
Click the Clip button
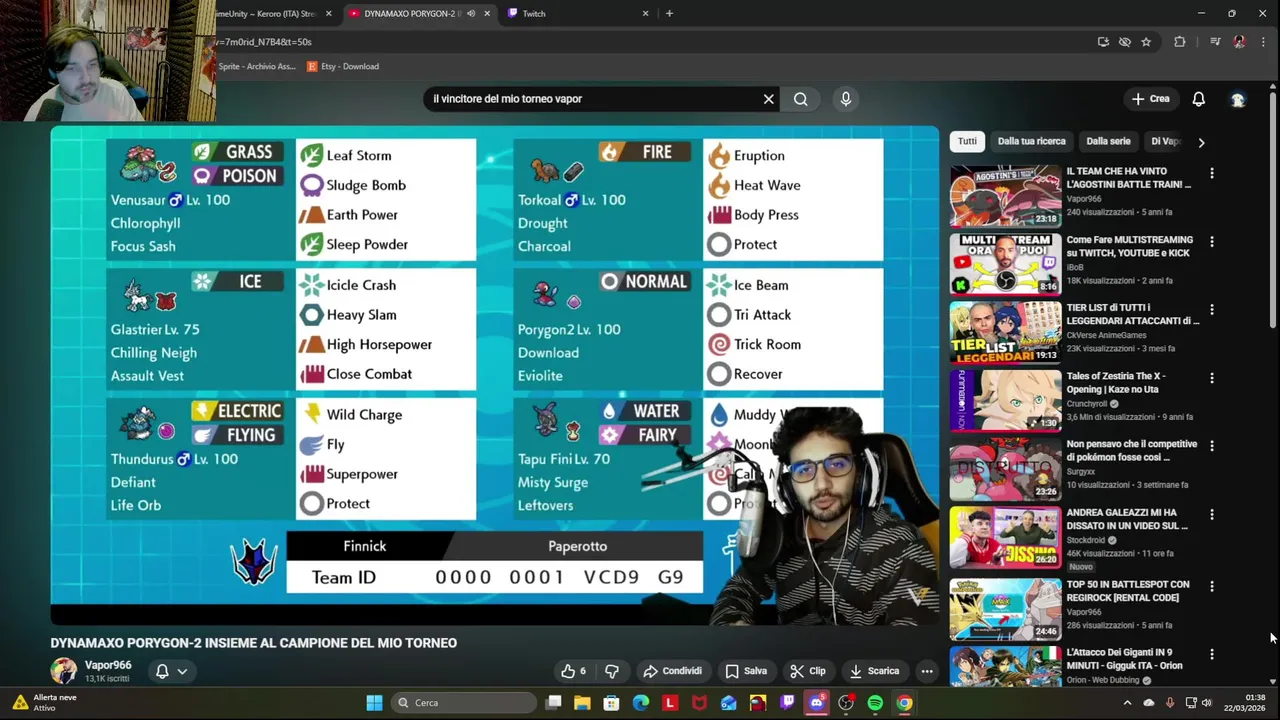point(807,671)
